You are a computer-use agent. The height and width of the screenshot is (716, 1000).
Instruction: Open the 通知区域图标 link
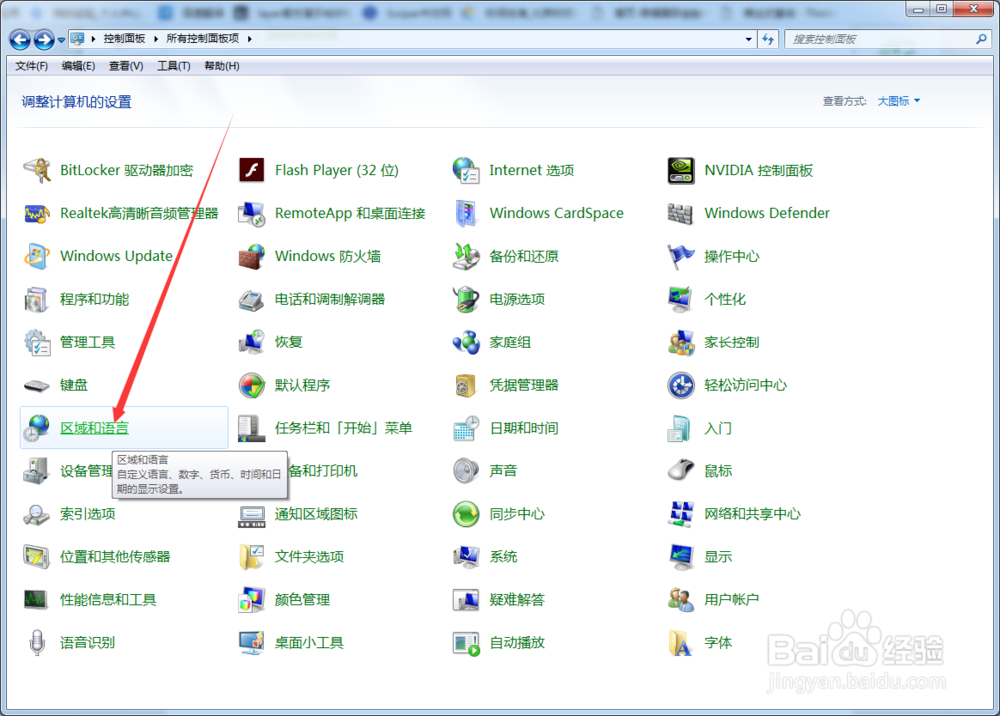tap(316, 514)
